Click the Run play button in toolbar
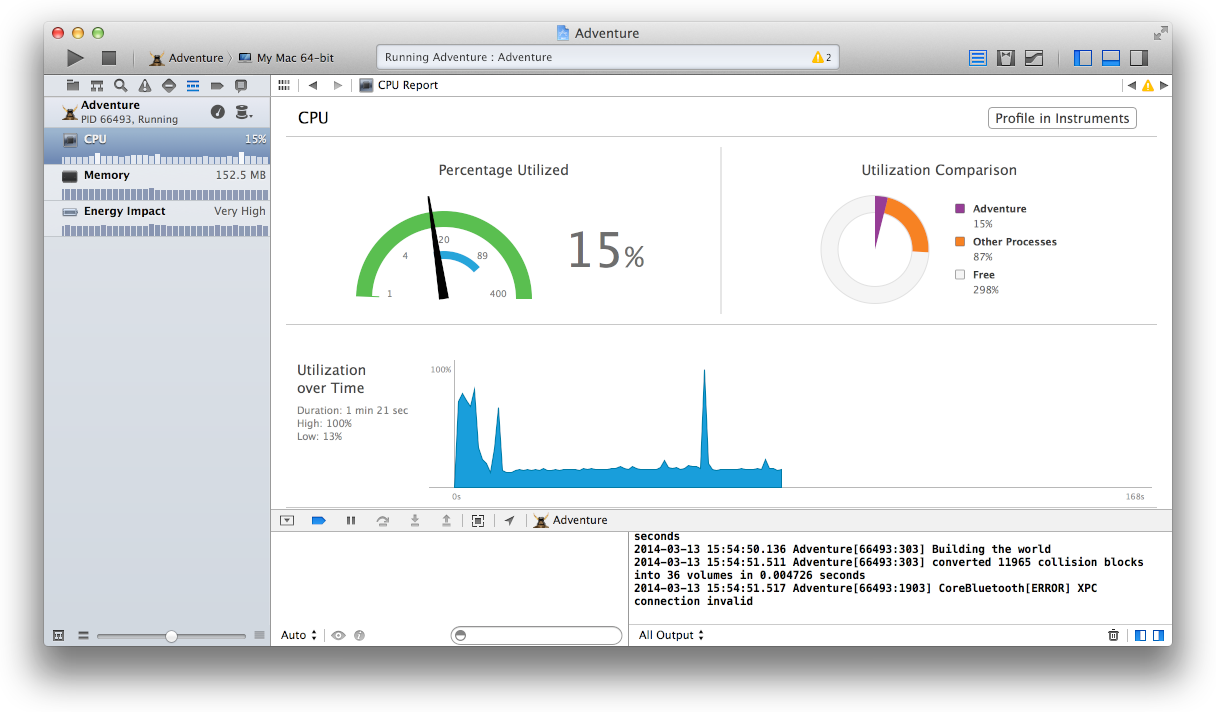 click(75, 58)
